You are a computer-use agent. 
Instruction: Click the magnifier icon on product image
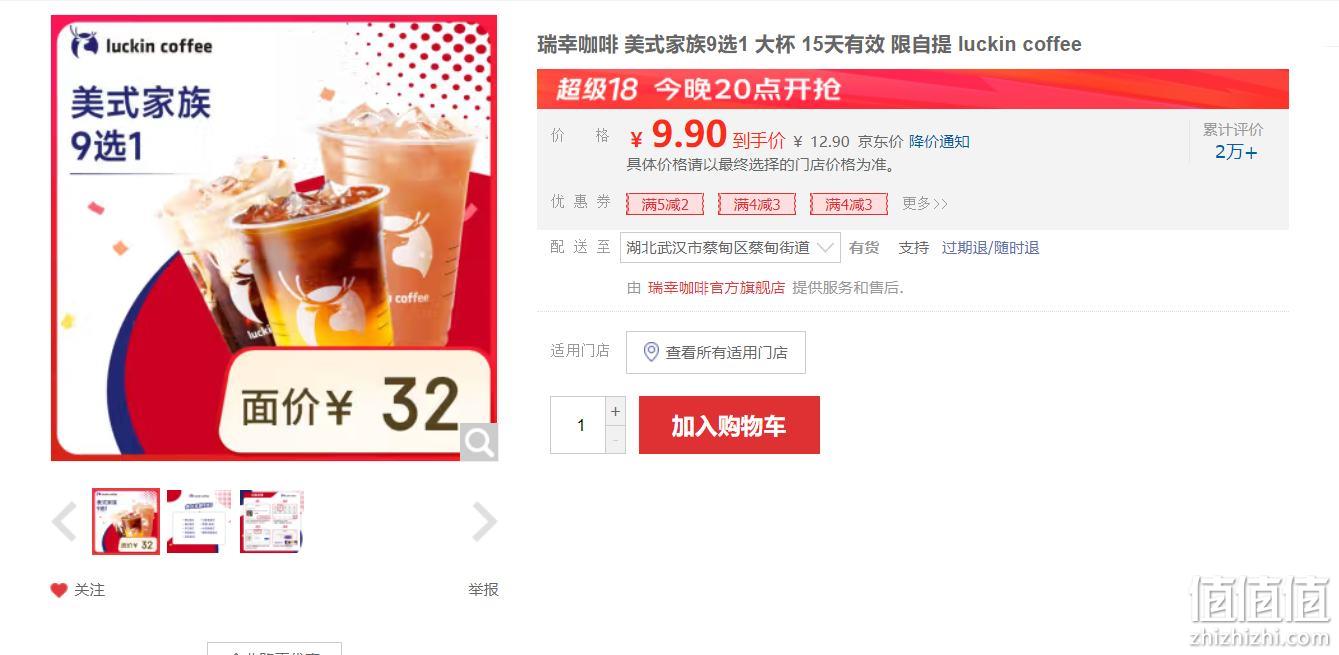pos(479,442)
